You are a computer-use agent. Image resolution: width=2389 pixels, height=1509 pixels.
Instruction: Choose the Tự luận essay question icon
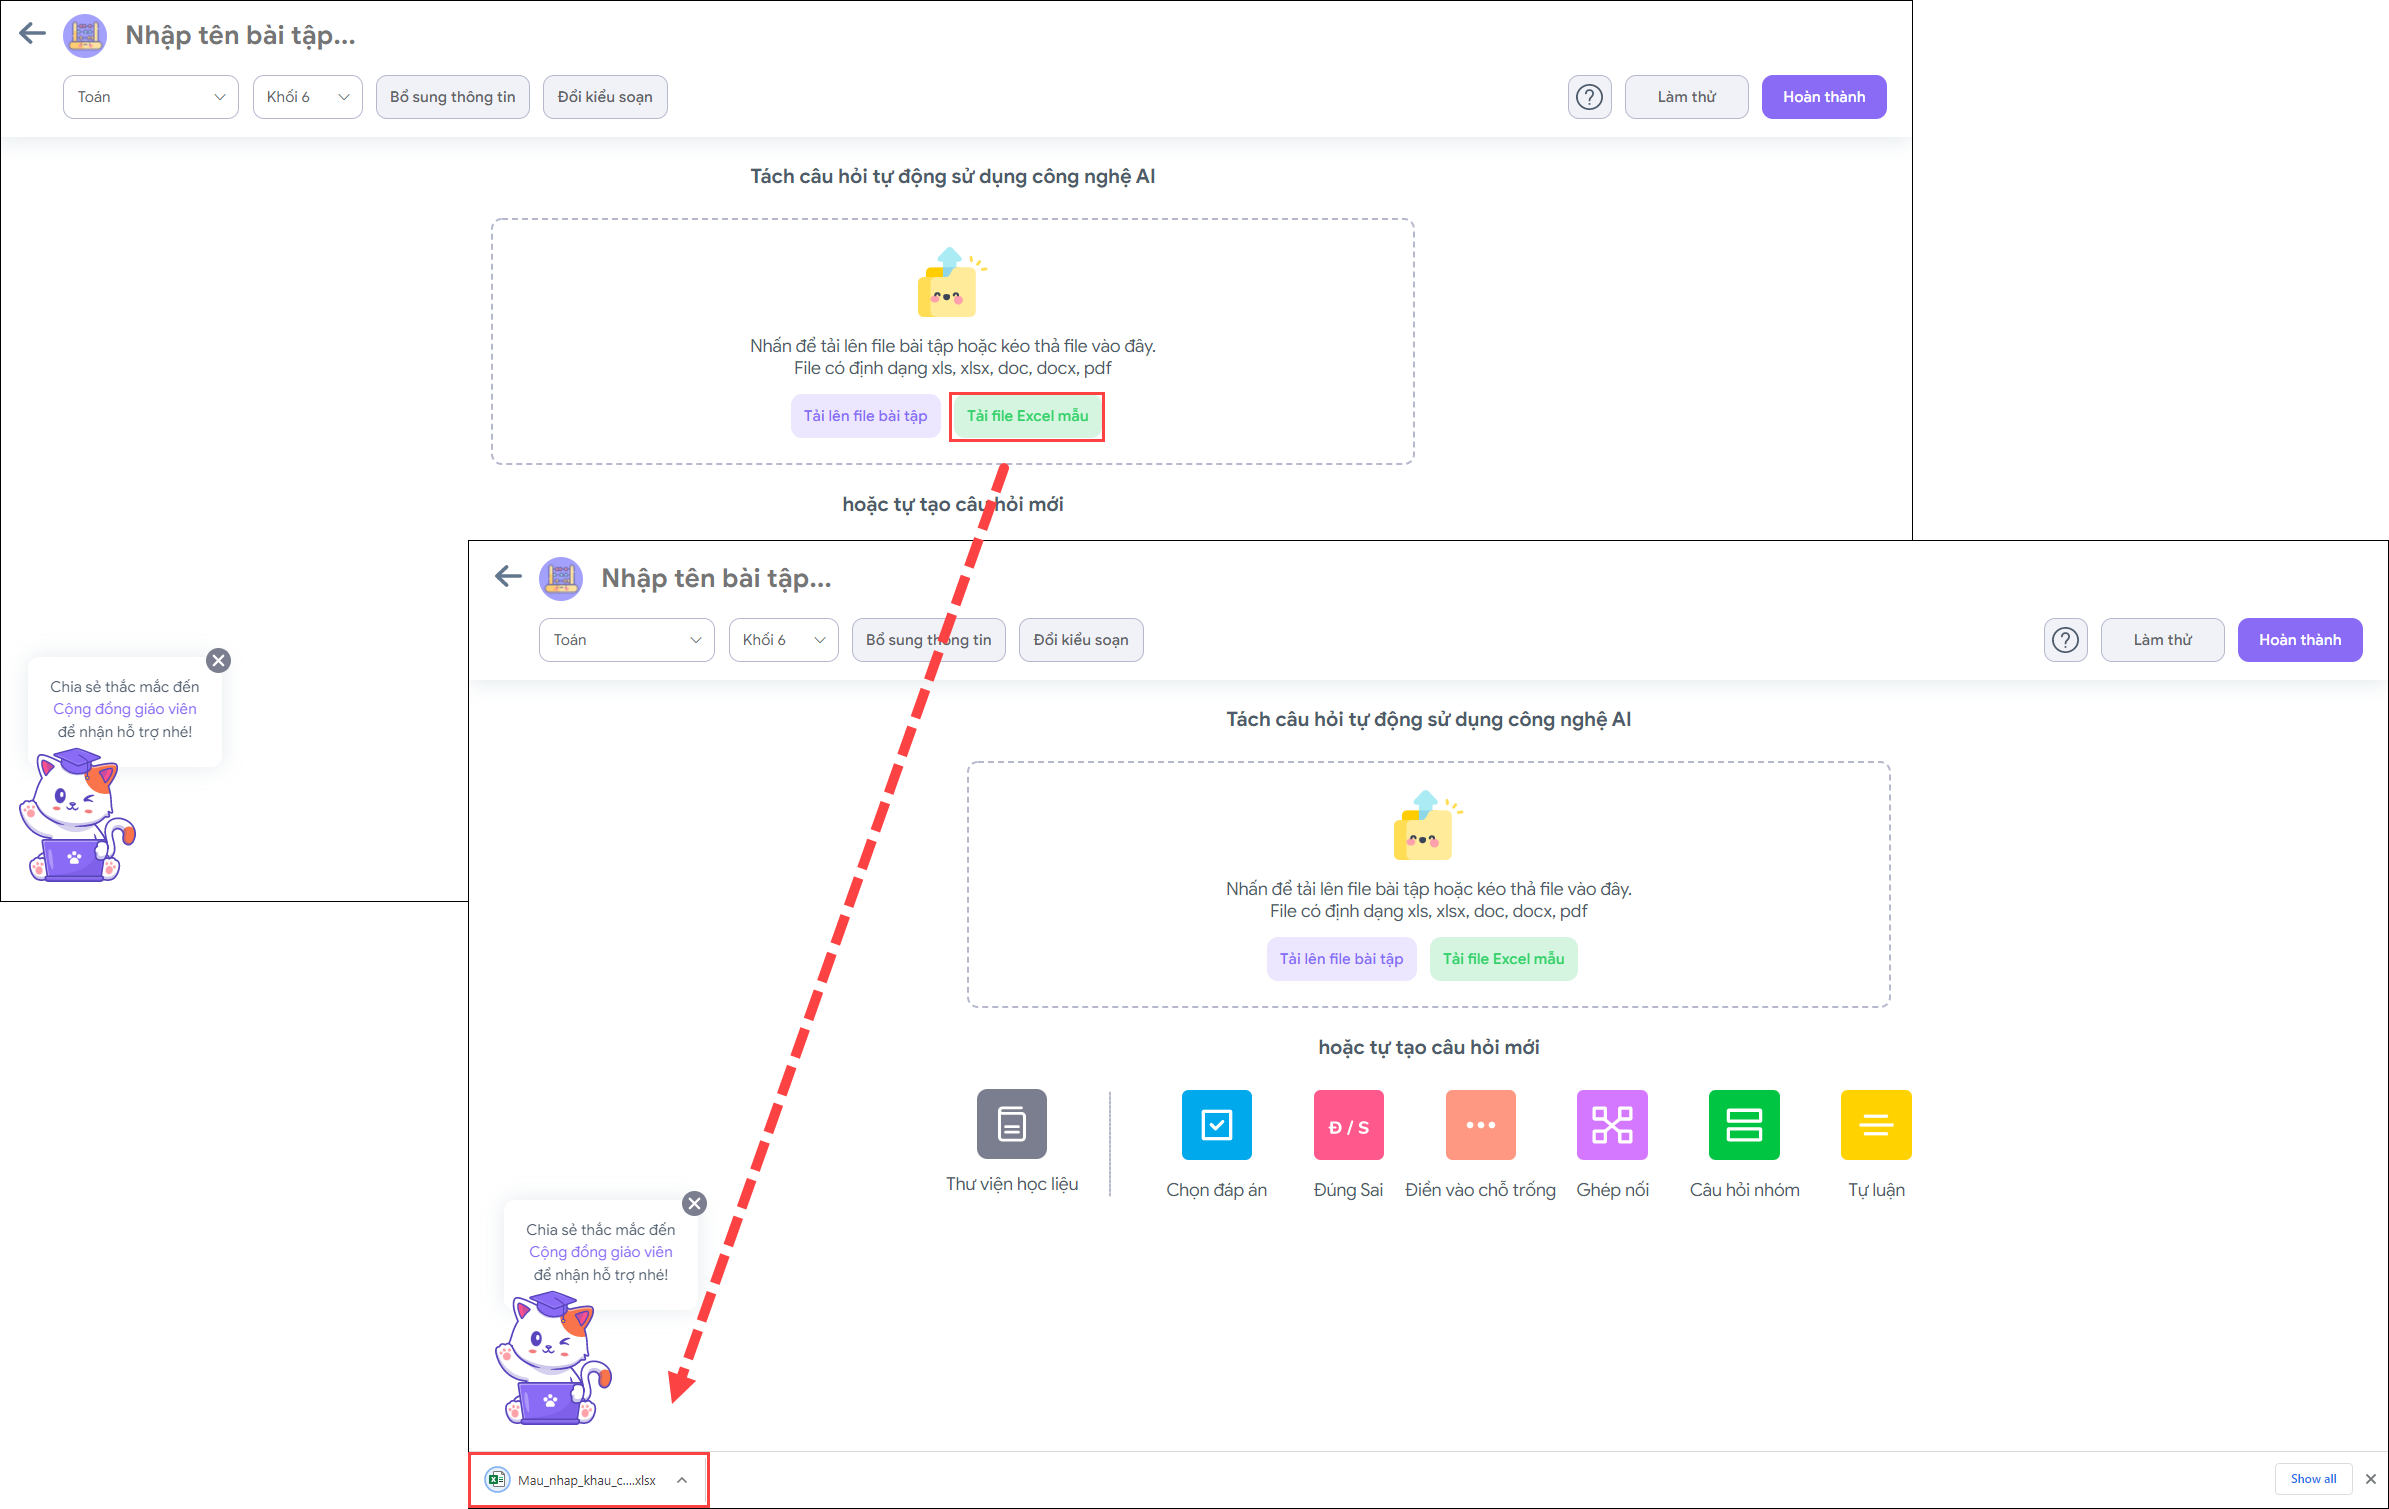1876,1125
